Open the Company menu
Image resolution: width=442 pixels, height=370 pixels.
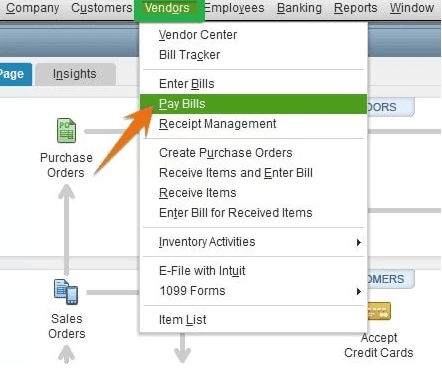click(32, 8)
